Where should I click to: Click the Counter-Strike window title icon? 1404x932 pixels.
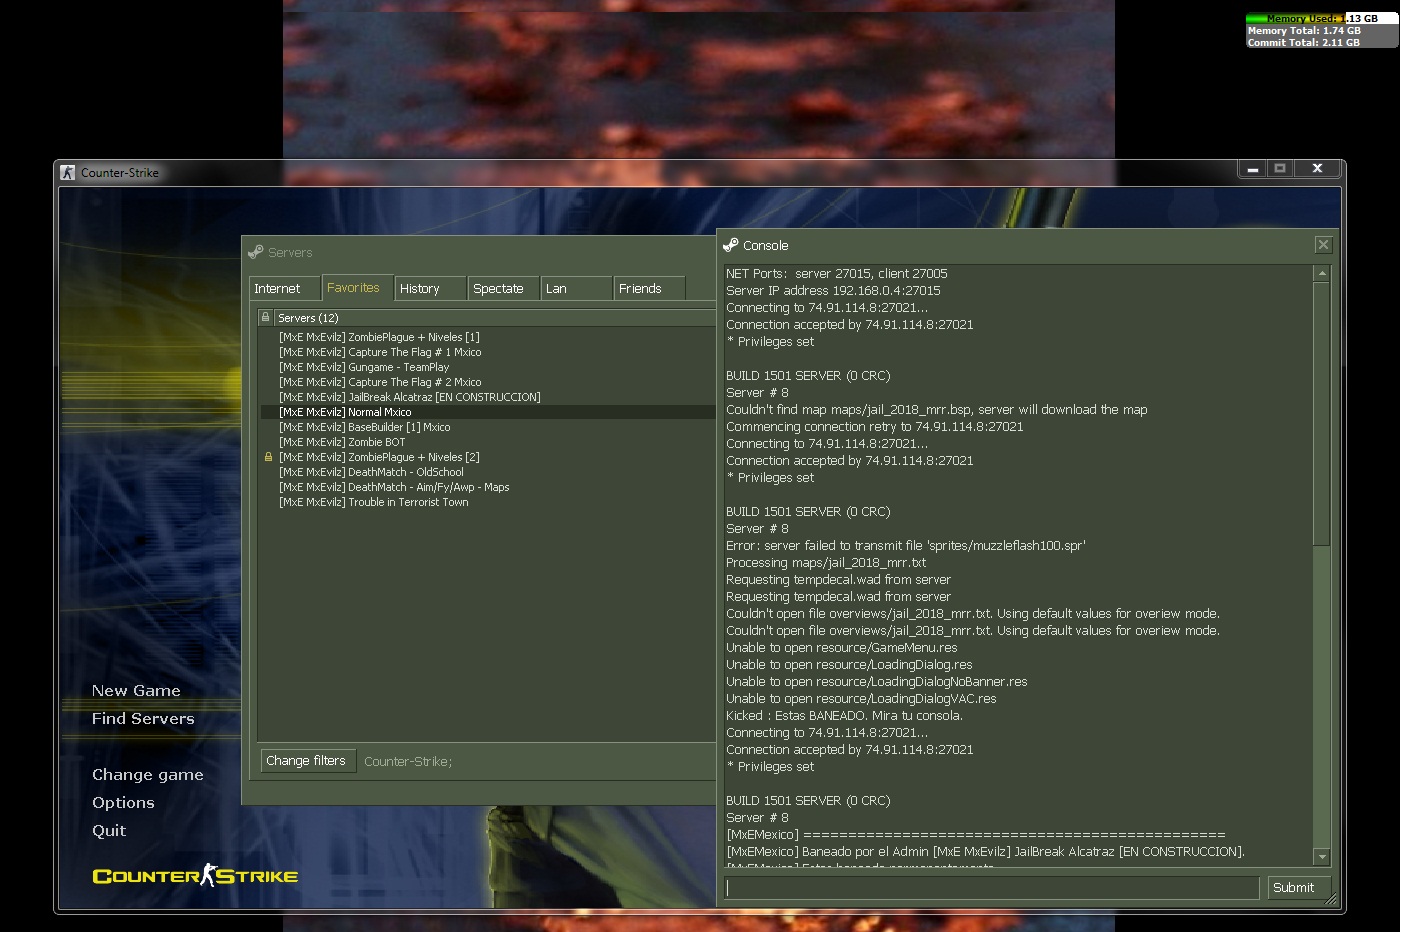(68, 172)
